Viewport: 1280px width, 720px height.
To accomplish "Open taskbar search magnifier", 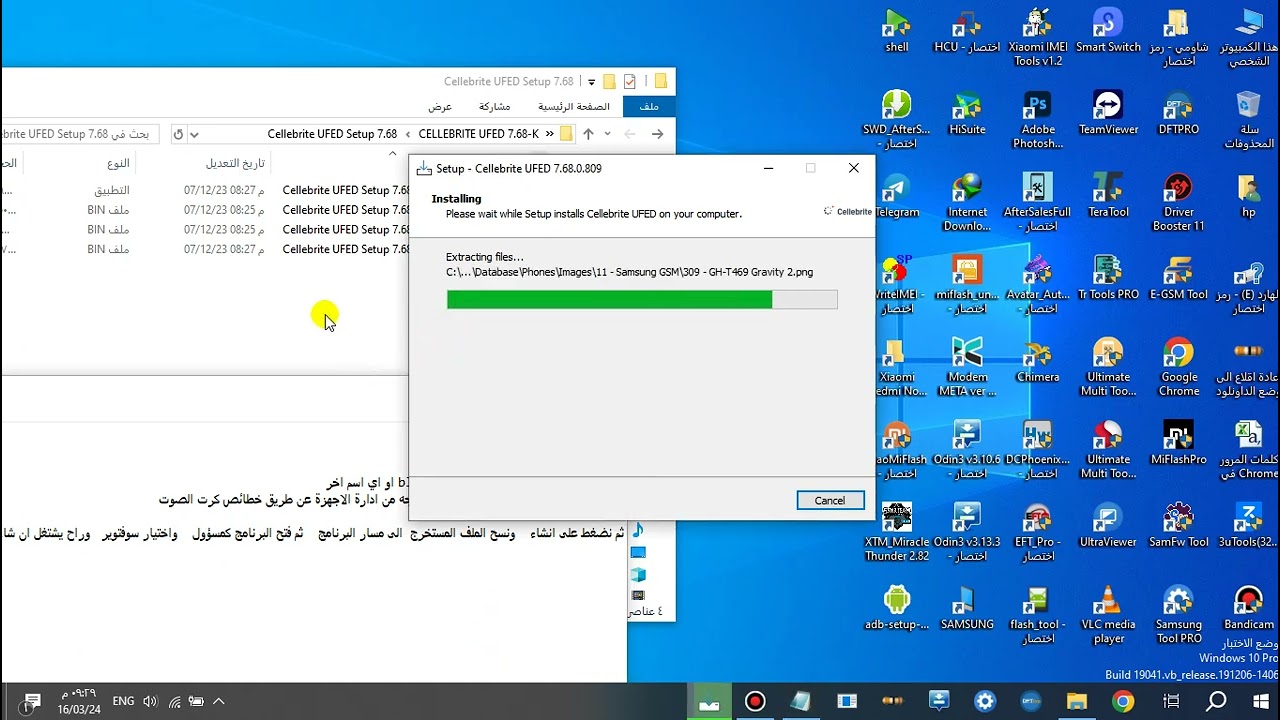I will 1216,702.
